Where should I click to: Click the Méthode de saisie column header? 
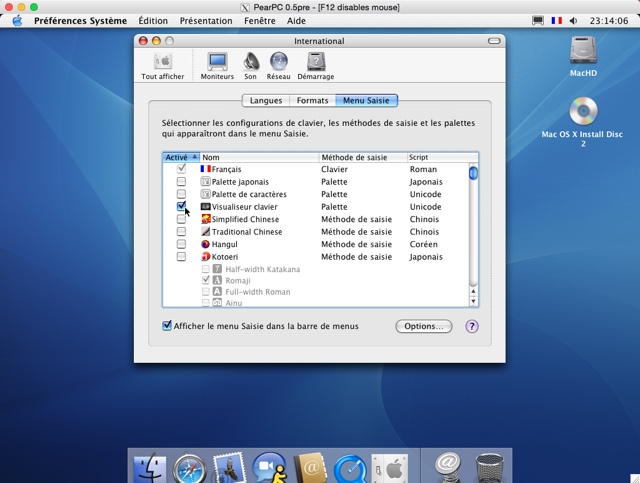363,157
